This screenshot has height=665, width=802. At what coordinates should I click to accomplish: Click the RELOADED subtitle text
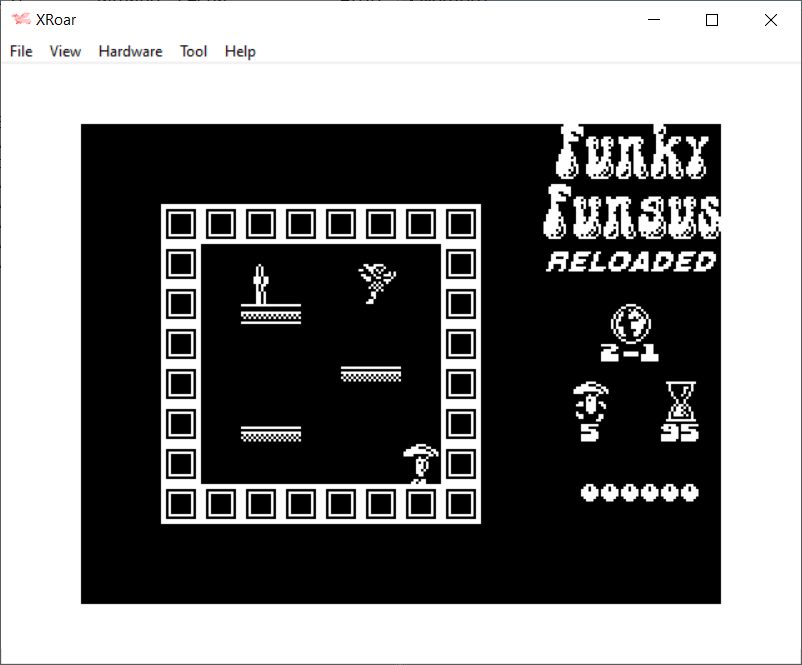coord(632,262)
